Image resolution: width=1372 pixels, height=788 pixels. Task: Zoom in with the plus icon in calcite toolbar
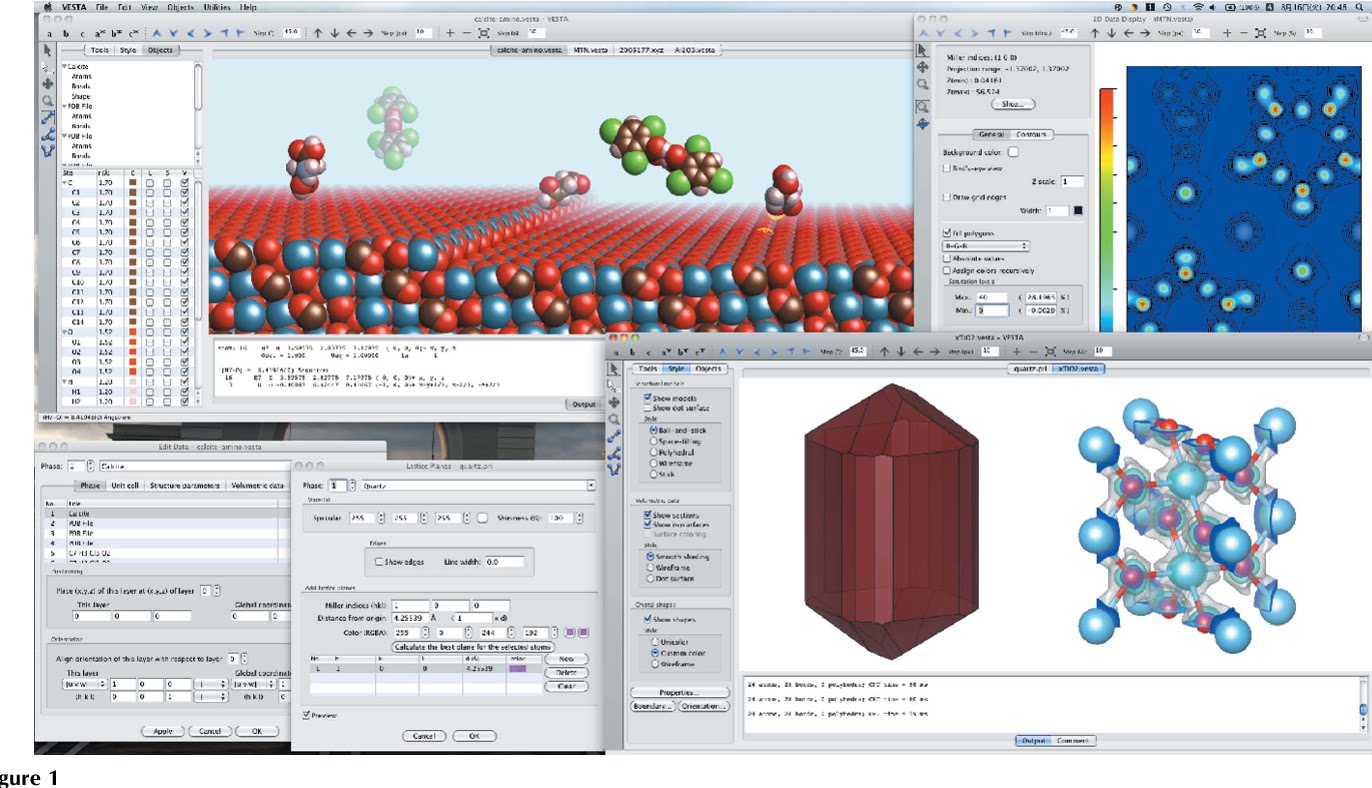point(451,32)
